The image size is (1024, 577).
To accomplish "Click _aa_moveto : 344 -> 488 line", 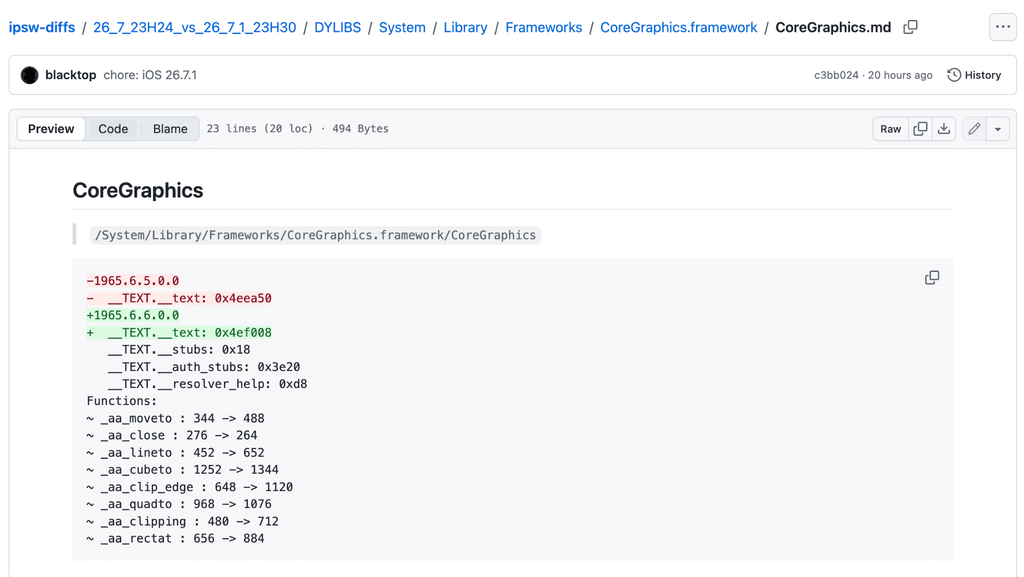I will click(x=176, y=418).
